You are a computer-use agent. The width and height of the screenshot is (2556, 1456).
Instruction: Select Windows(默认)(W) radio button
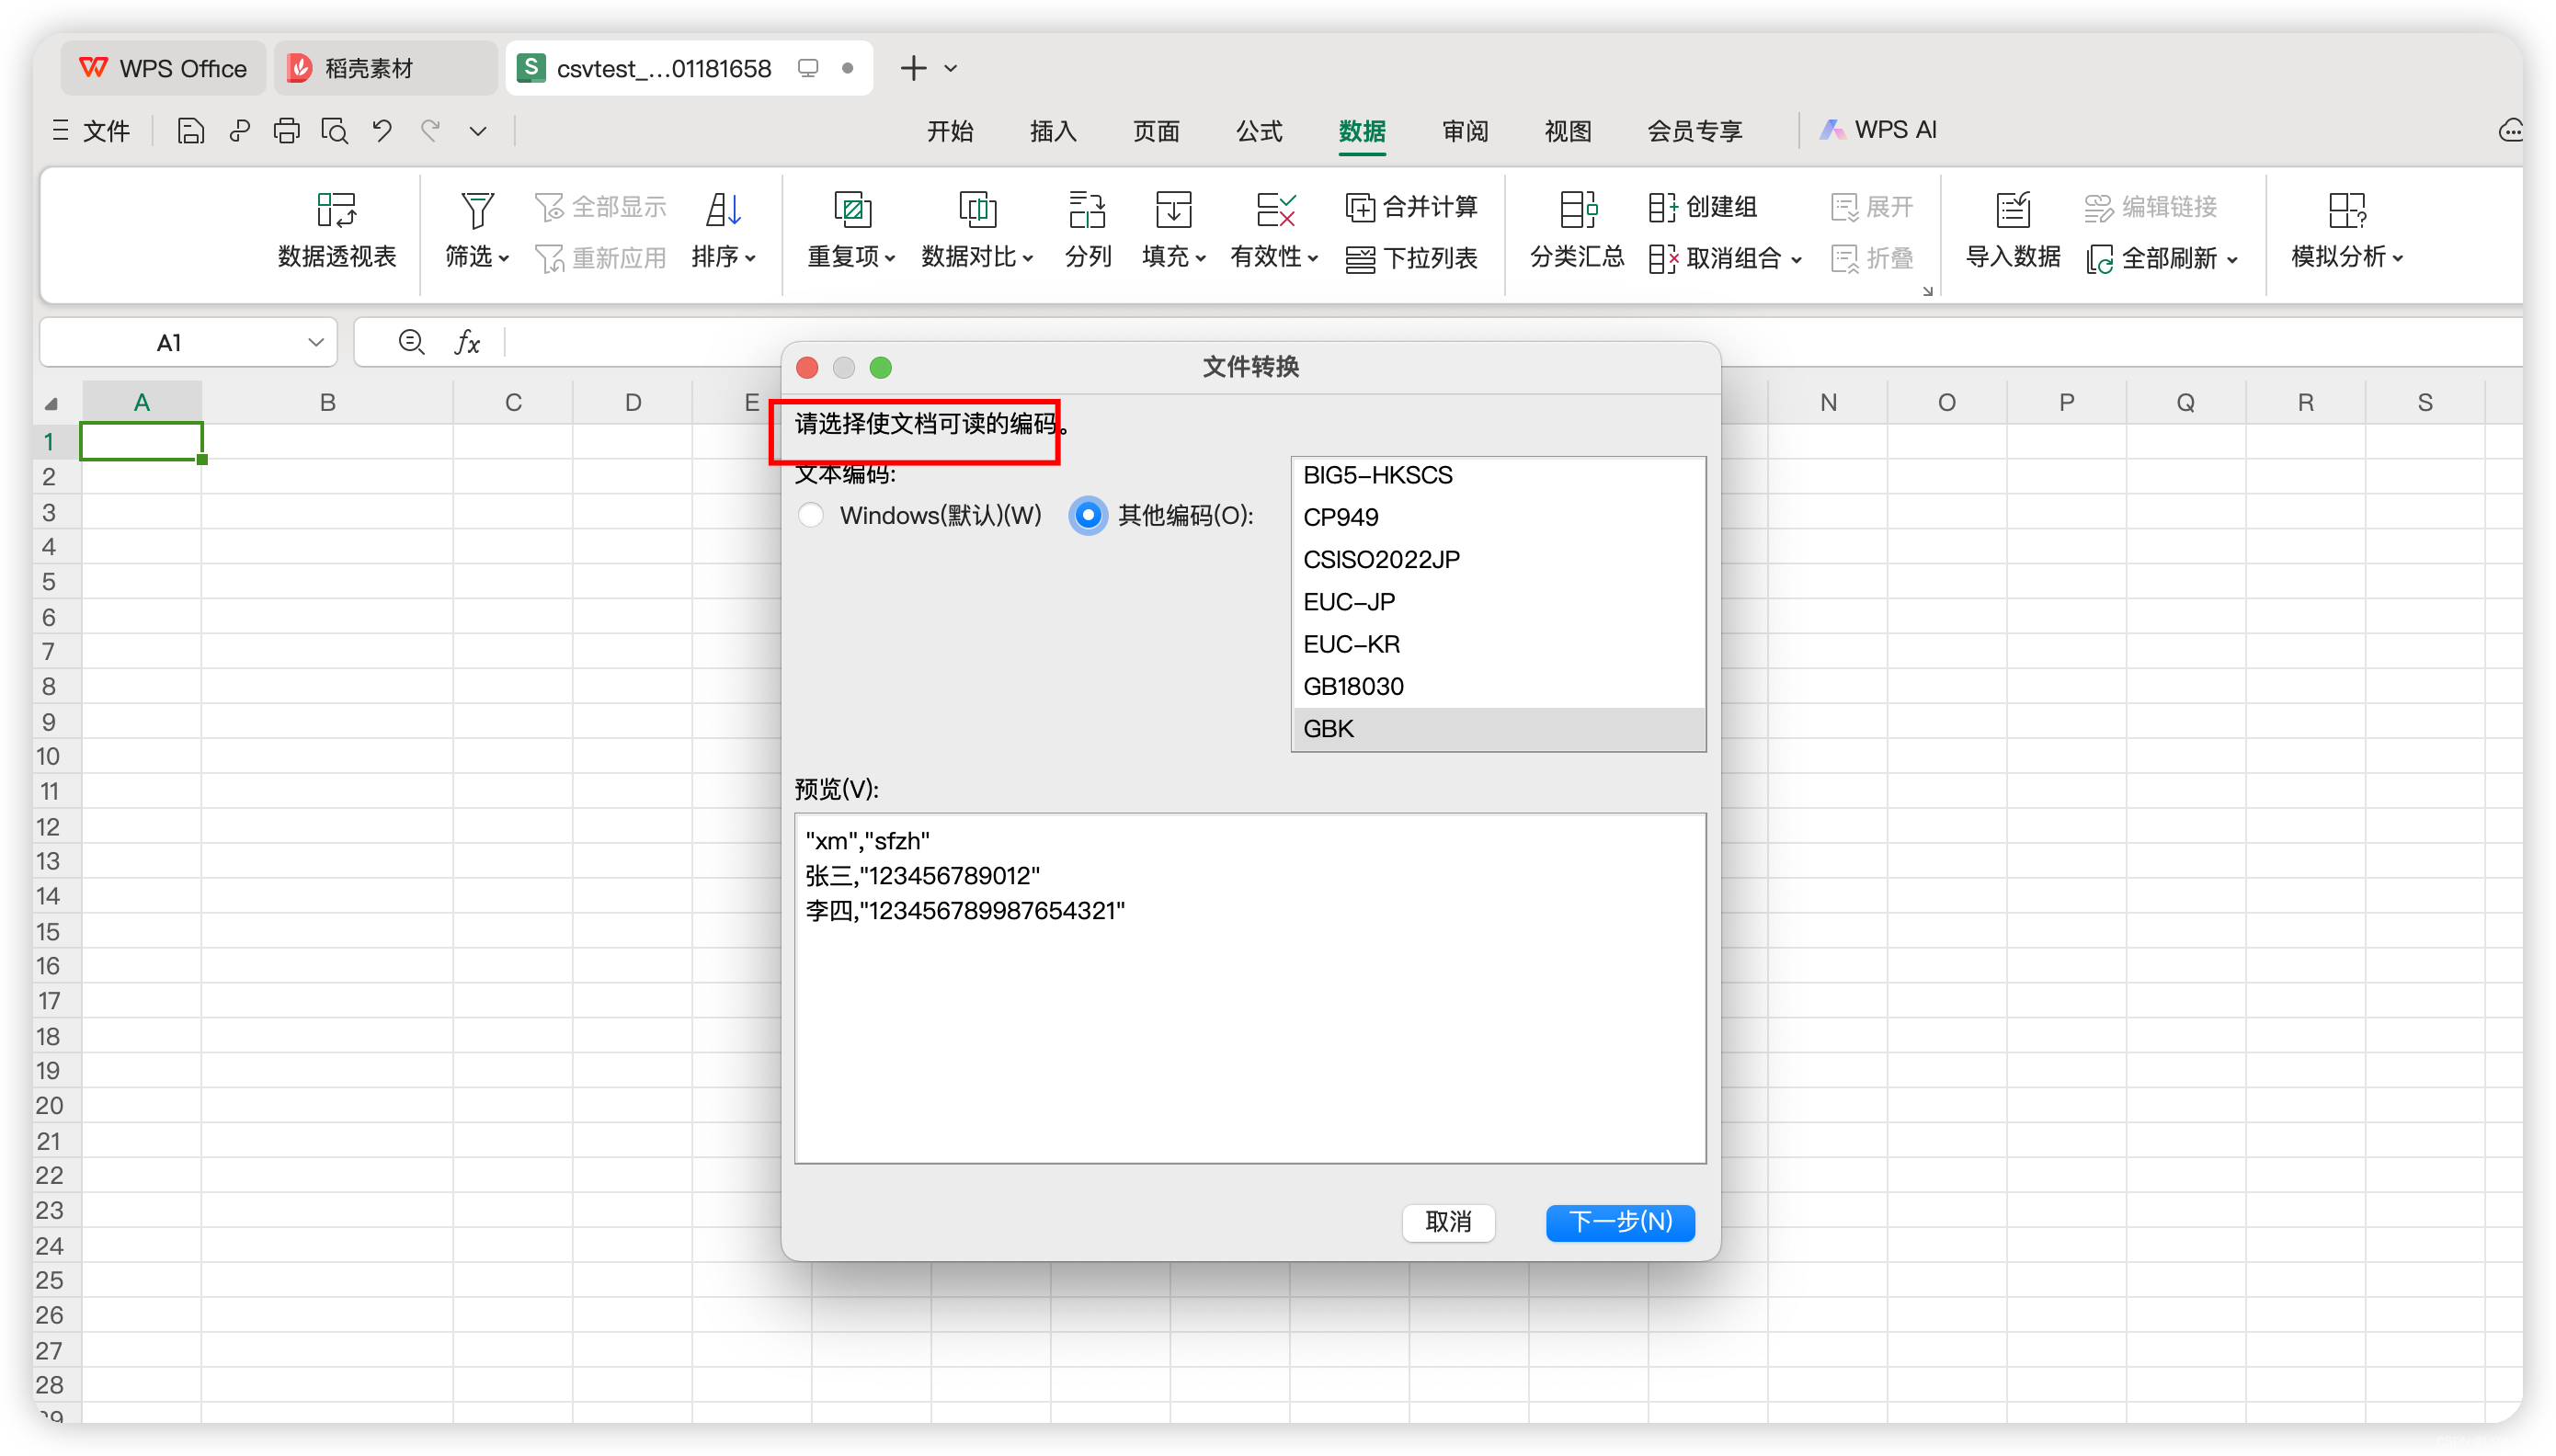pos(811,516)
